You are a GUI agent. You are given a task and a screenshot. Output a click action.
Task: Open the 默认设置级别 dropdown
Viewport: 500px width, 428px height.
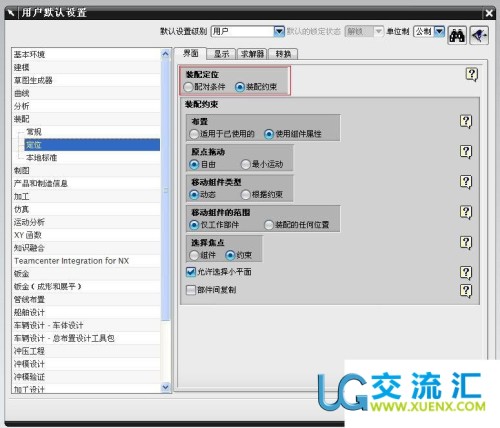click(x=279, y=32)
